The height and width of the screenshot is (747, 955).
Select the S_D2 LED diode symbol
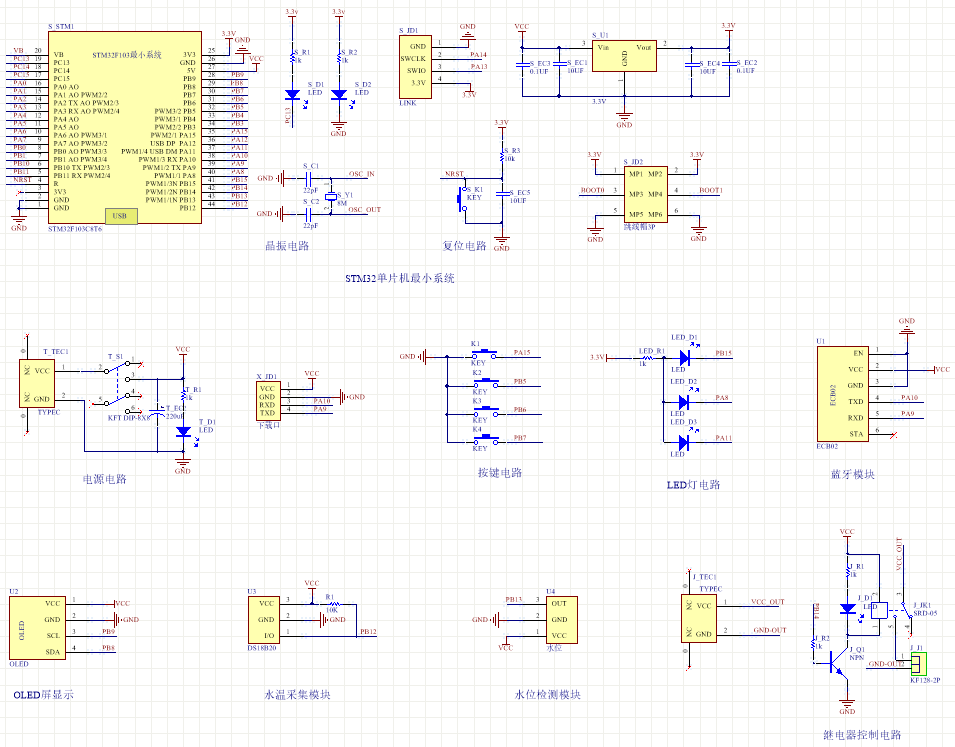339,94
